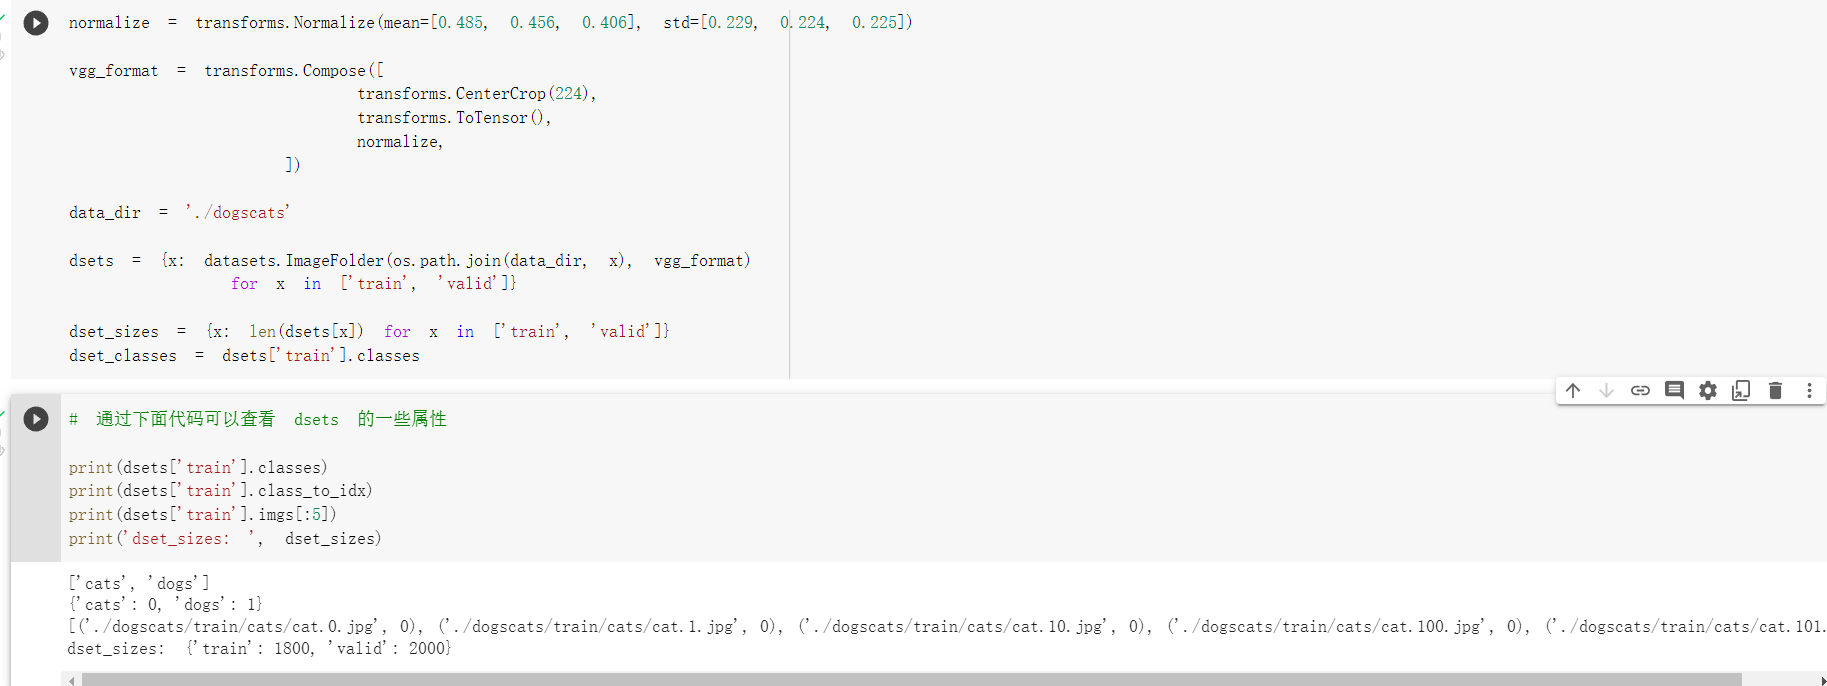Place cursor in the data_dir assignment line
The width and height of the screenshot is (1827, 686).
point(179,213)
